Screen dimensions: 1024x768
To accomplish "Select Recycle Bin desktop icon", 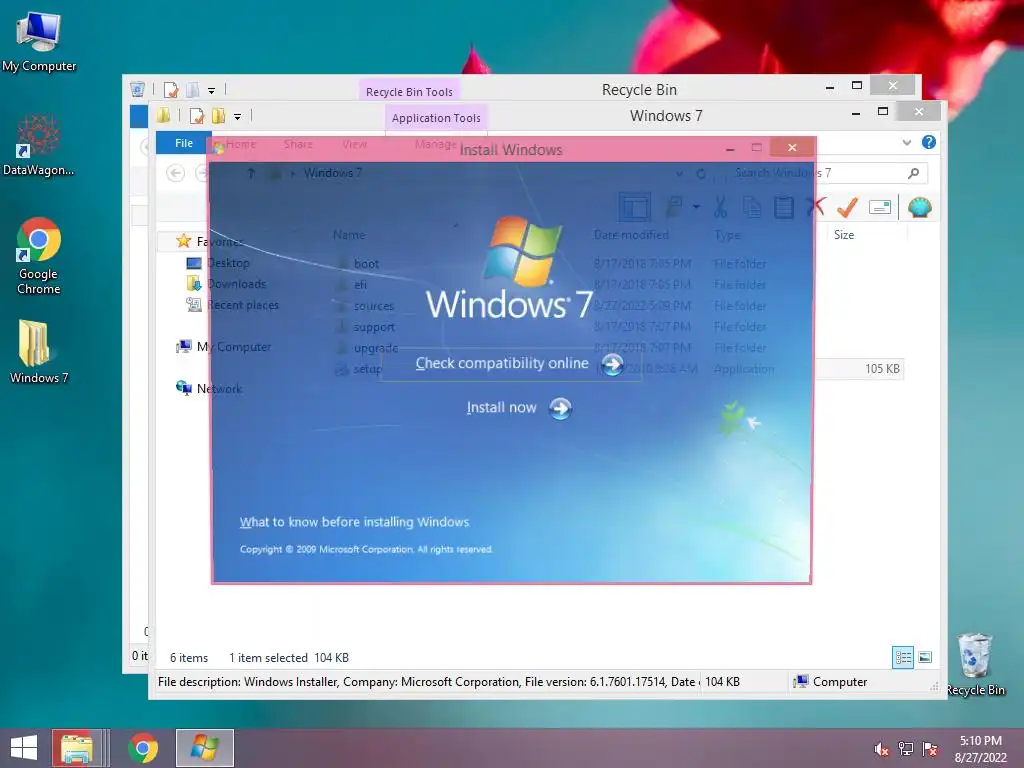I will tap(975, 664).
